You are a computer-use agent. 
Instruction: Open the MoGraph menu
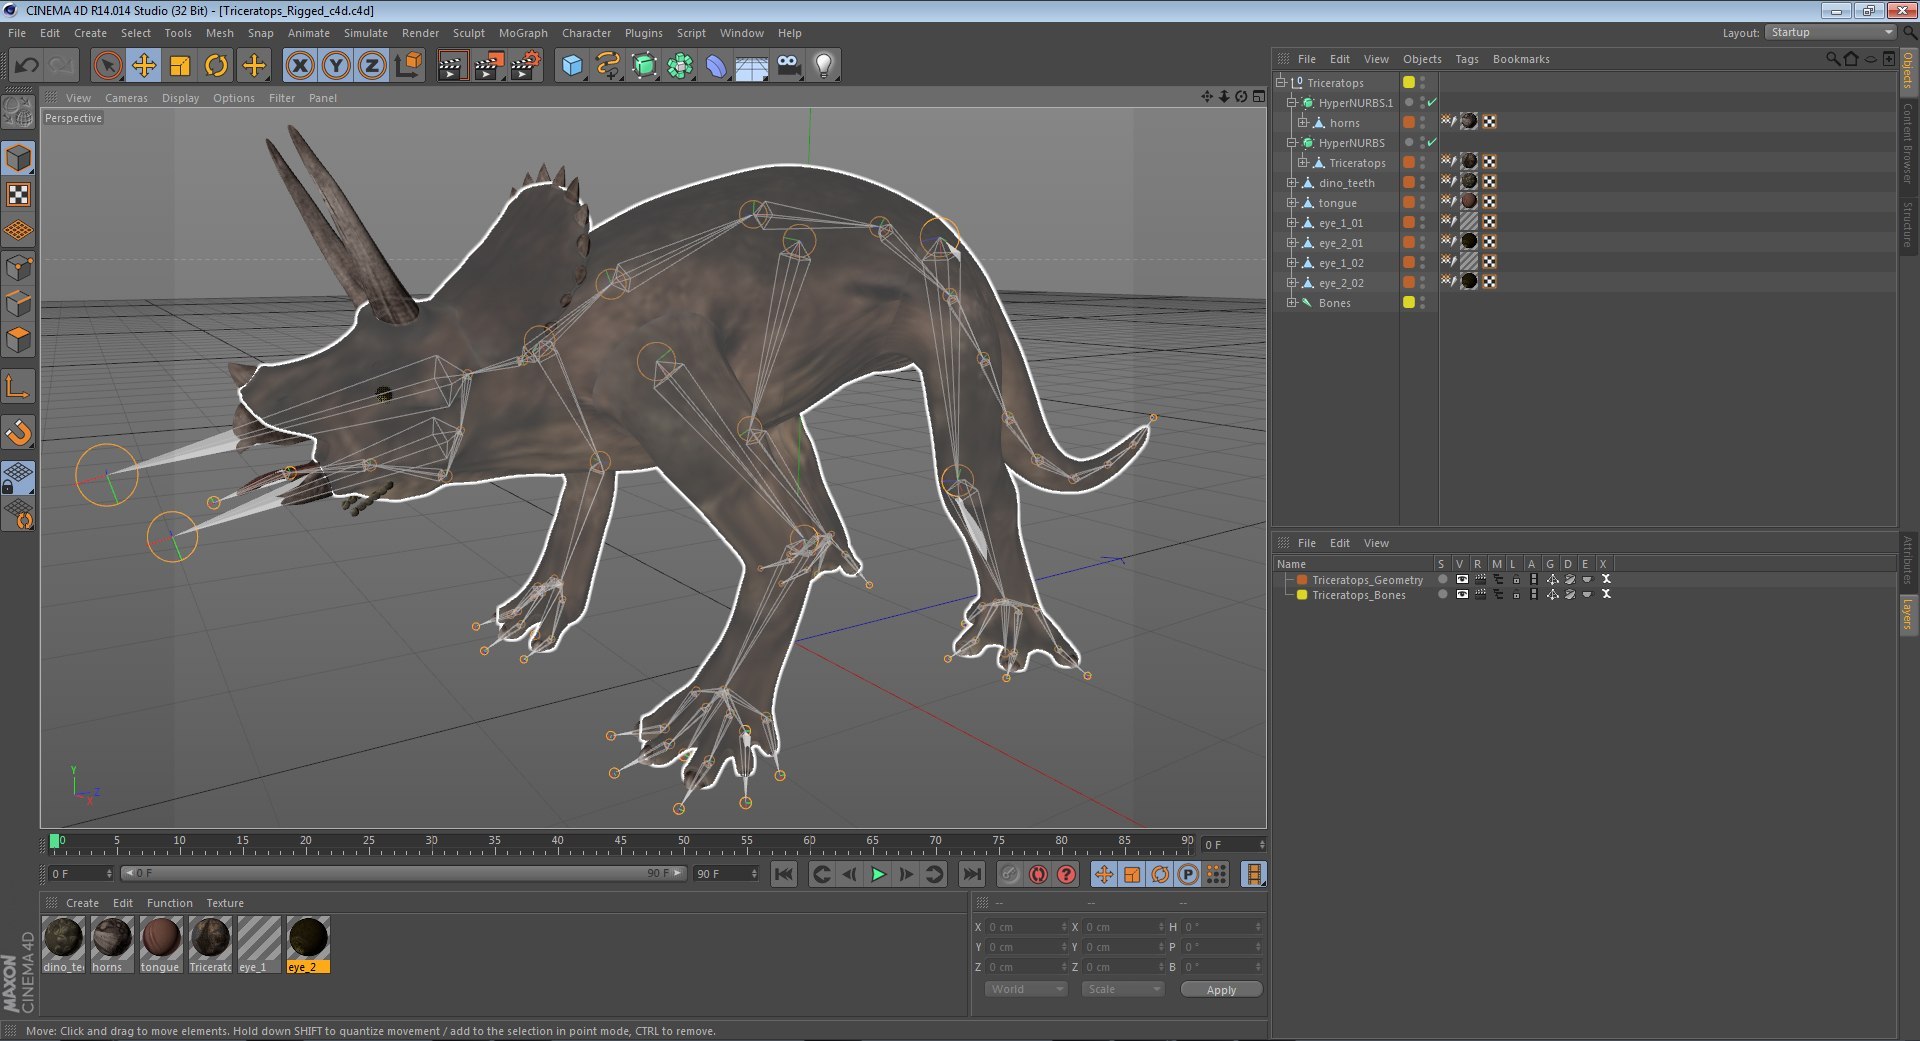pos(523,33)
